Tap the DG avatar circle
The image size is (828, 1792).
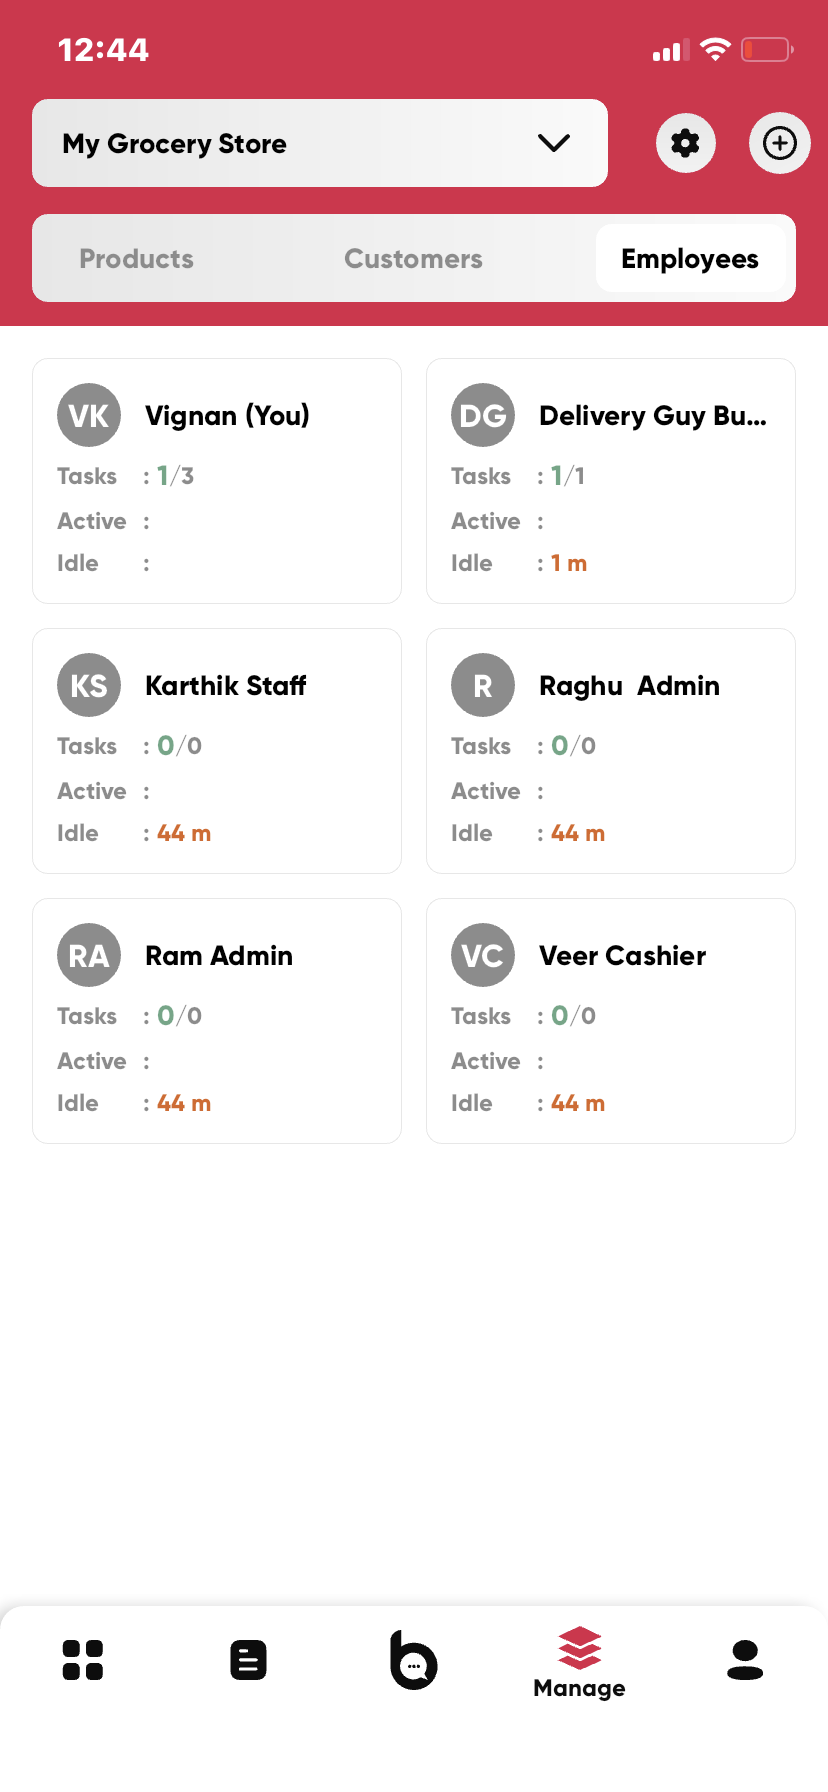point(483,415)
